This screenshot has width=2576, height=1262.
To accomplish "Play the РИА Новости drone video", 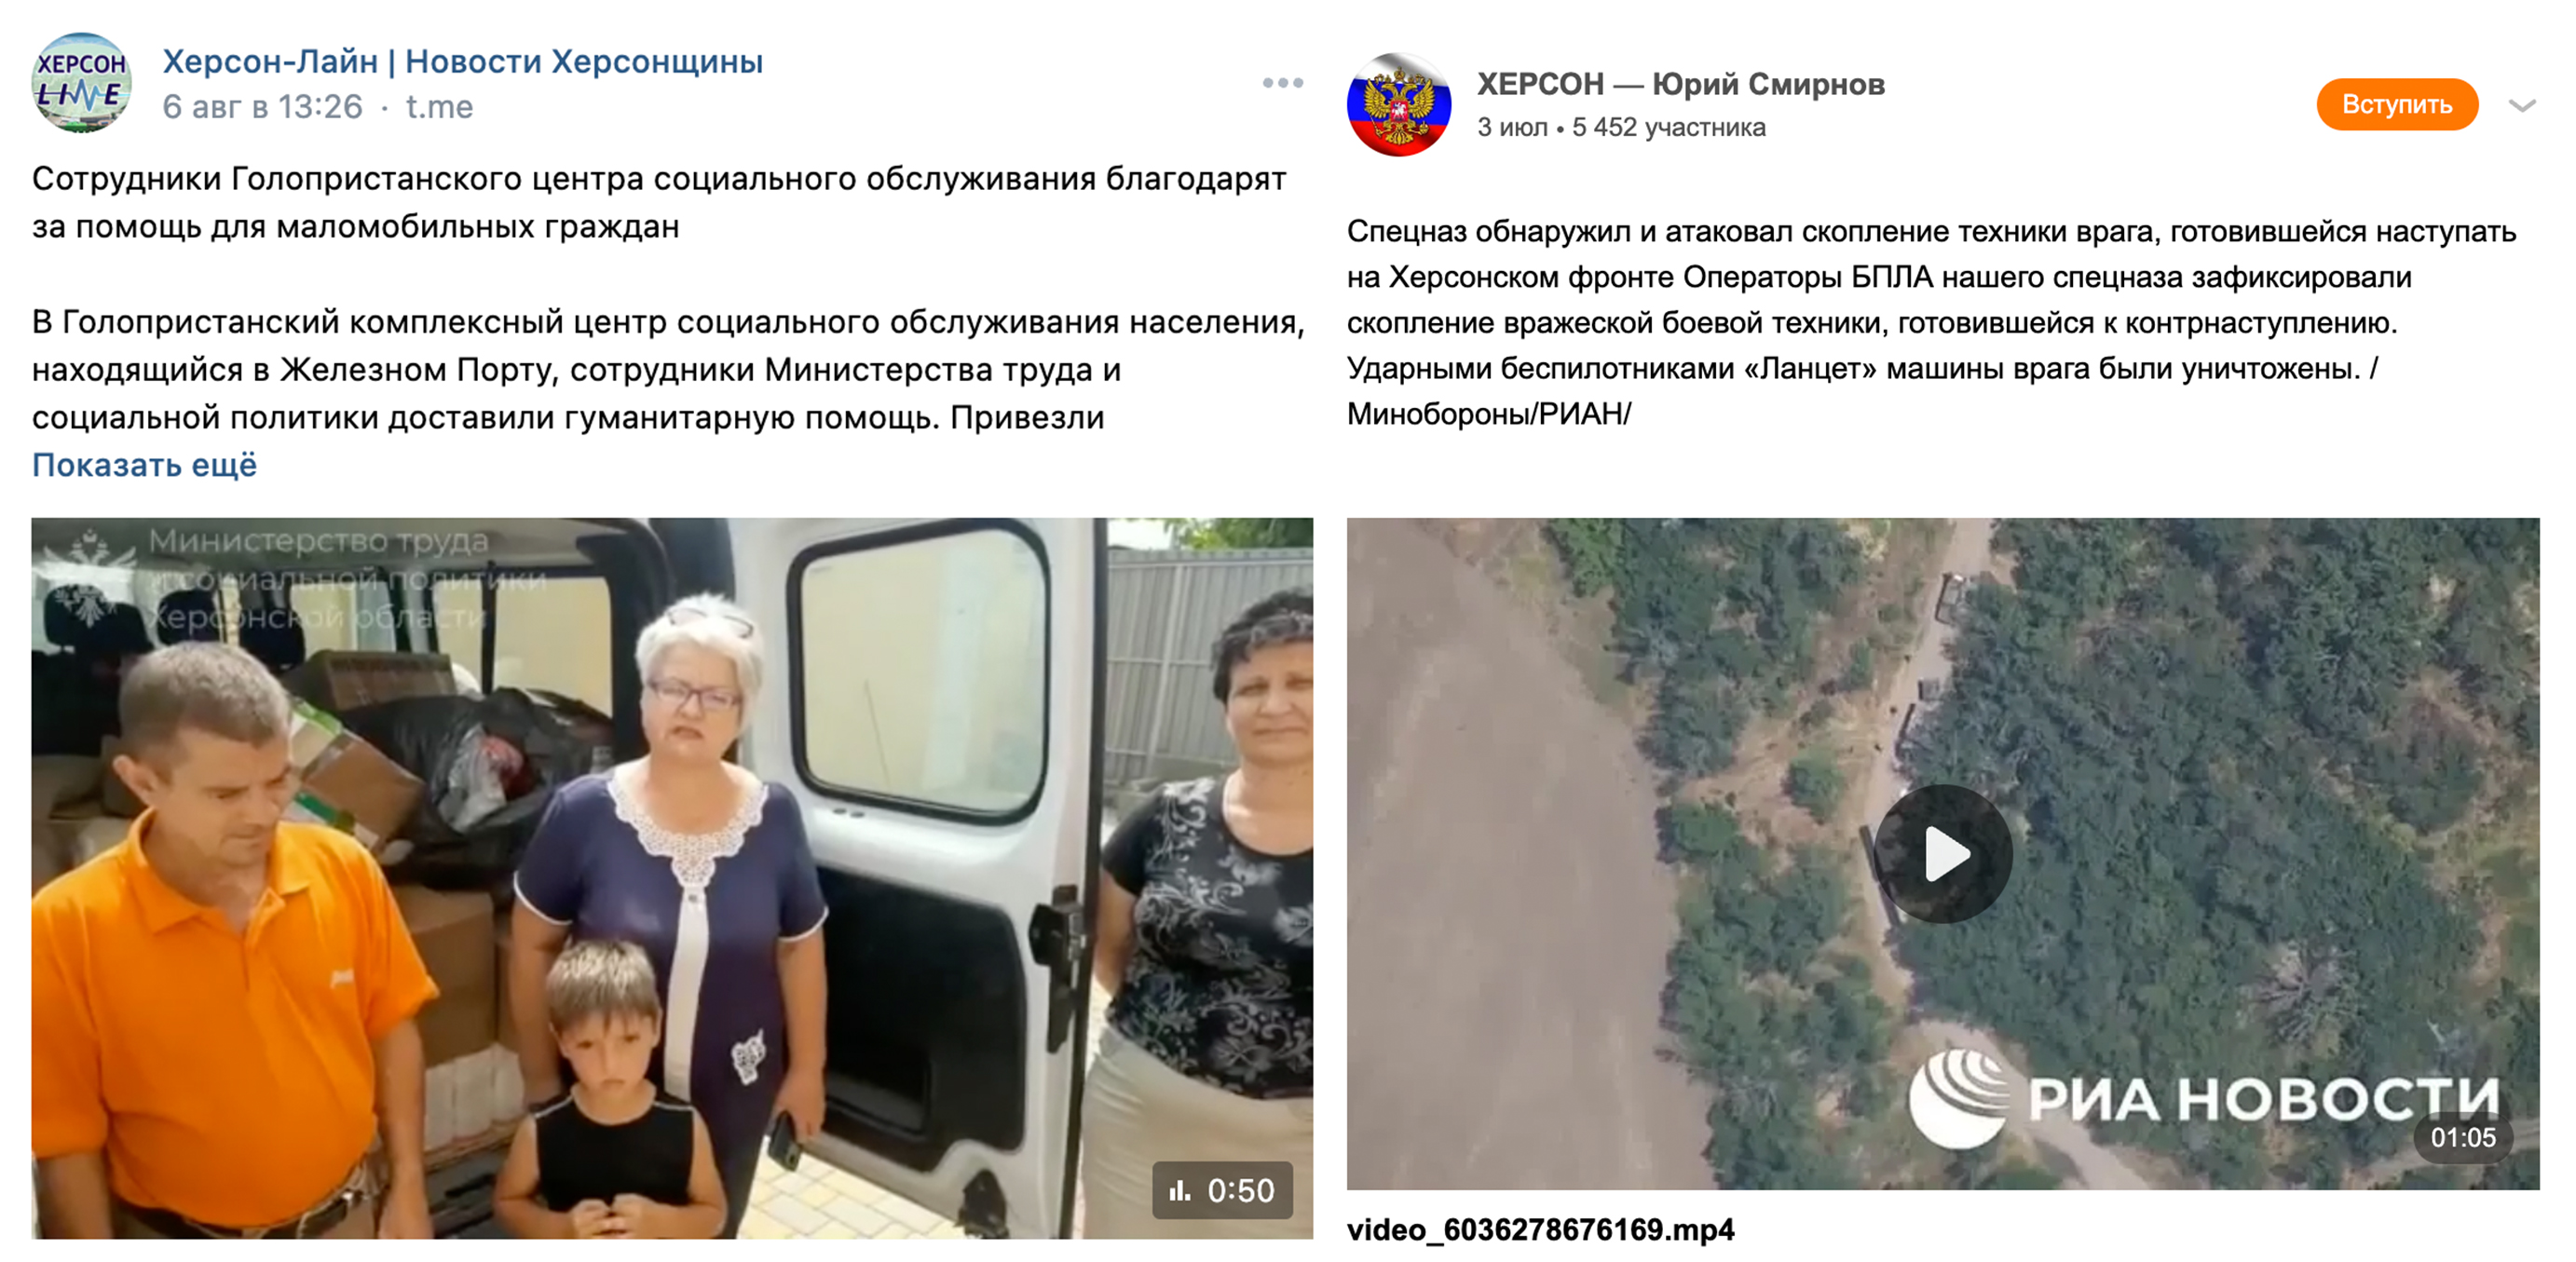I will (1942, 853).
